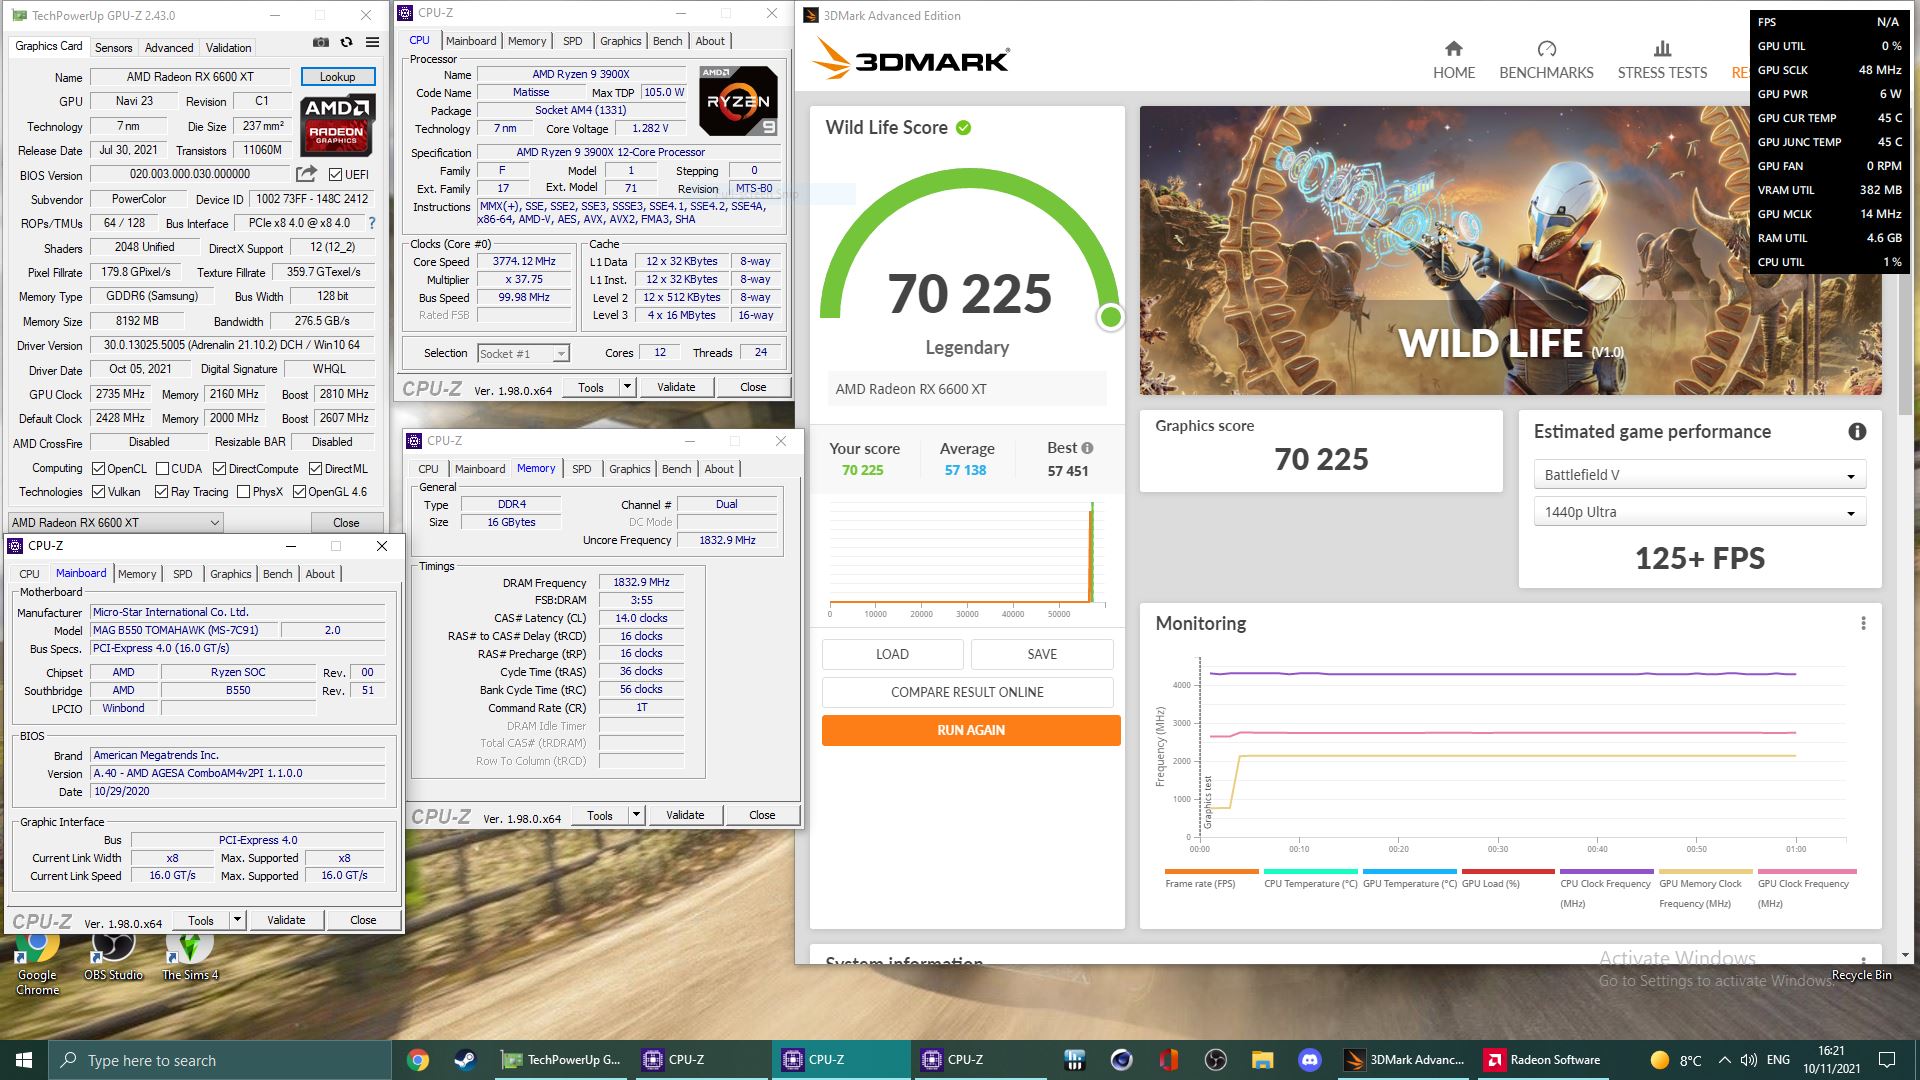
Task: Click the BIOS export share icon in GPU-Z
Action: [x=306, y=174]
